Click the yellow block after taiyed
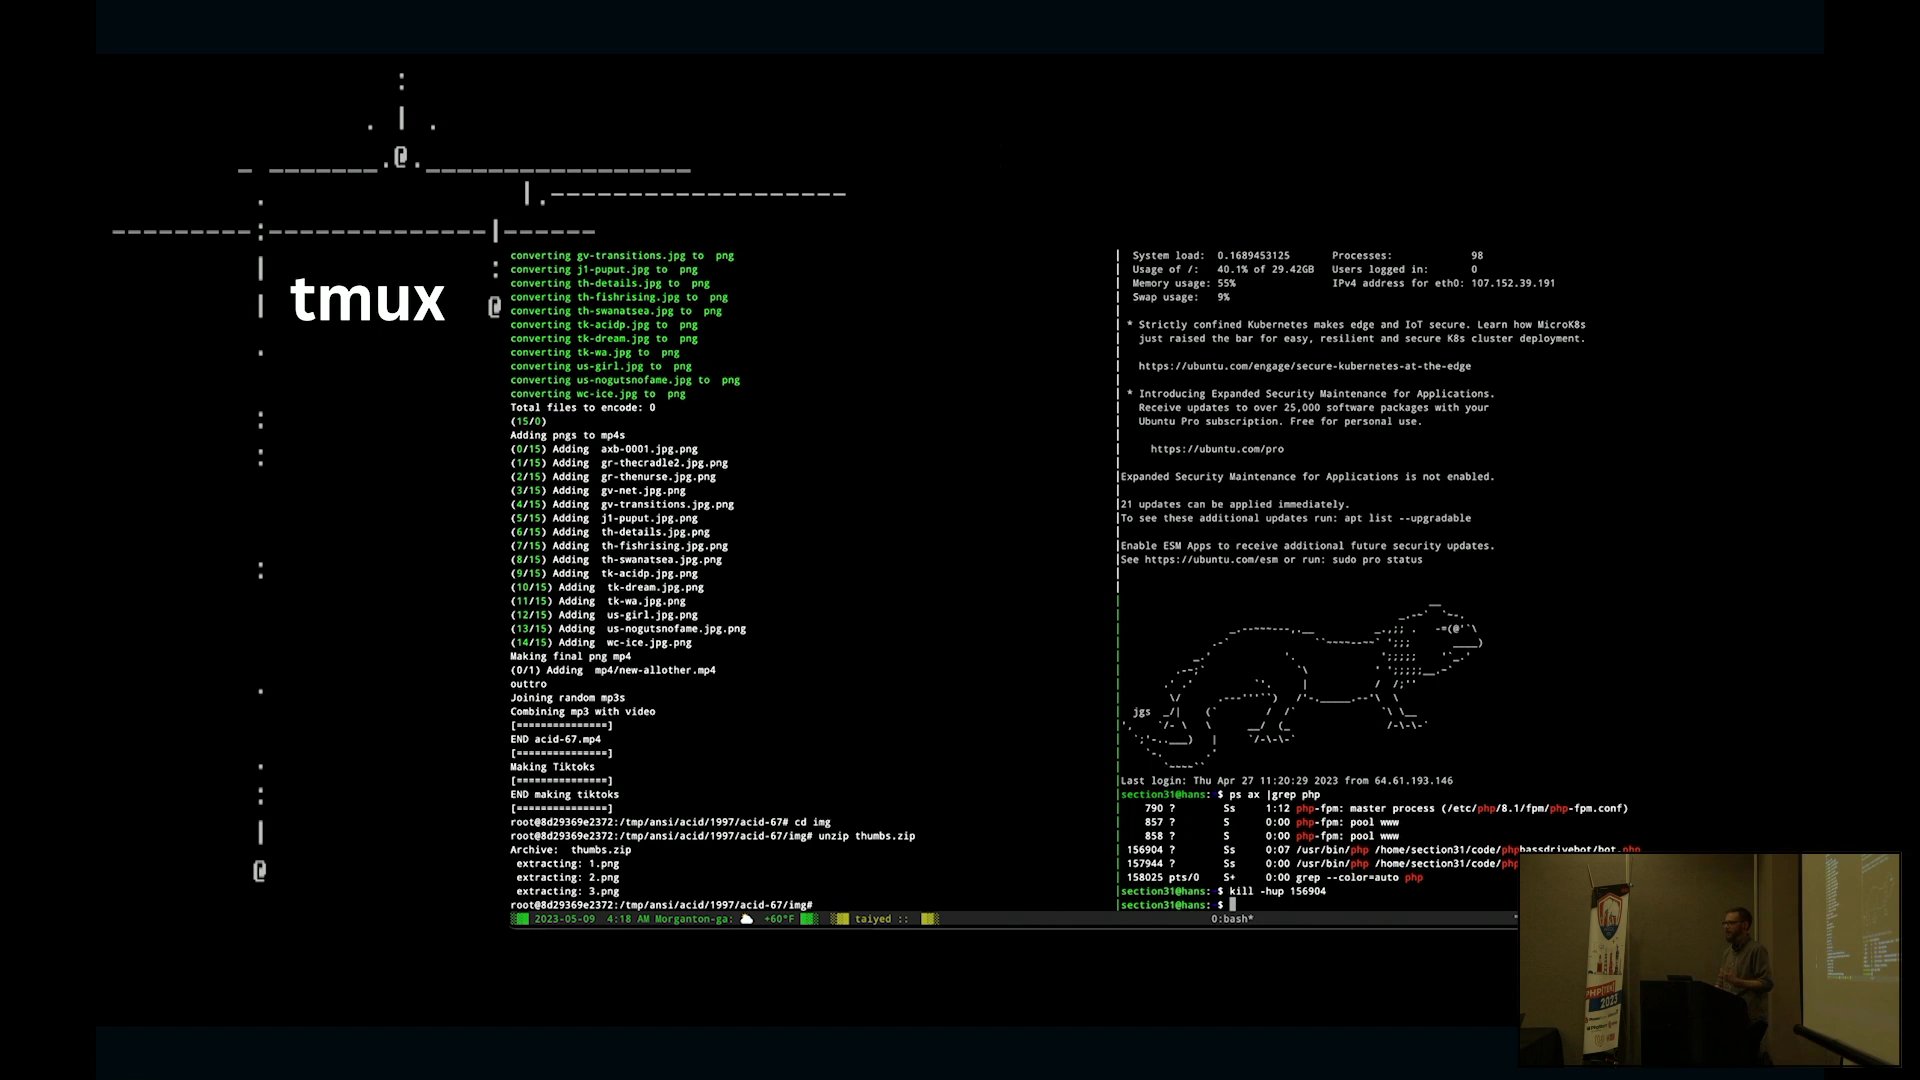Viewport: 1920px width, 1080px height. 929,919
